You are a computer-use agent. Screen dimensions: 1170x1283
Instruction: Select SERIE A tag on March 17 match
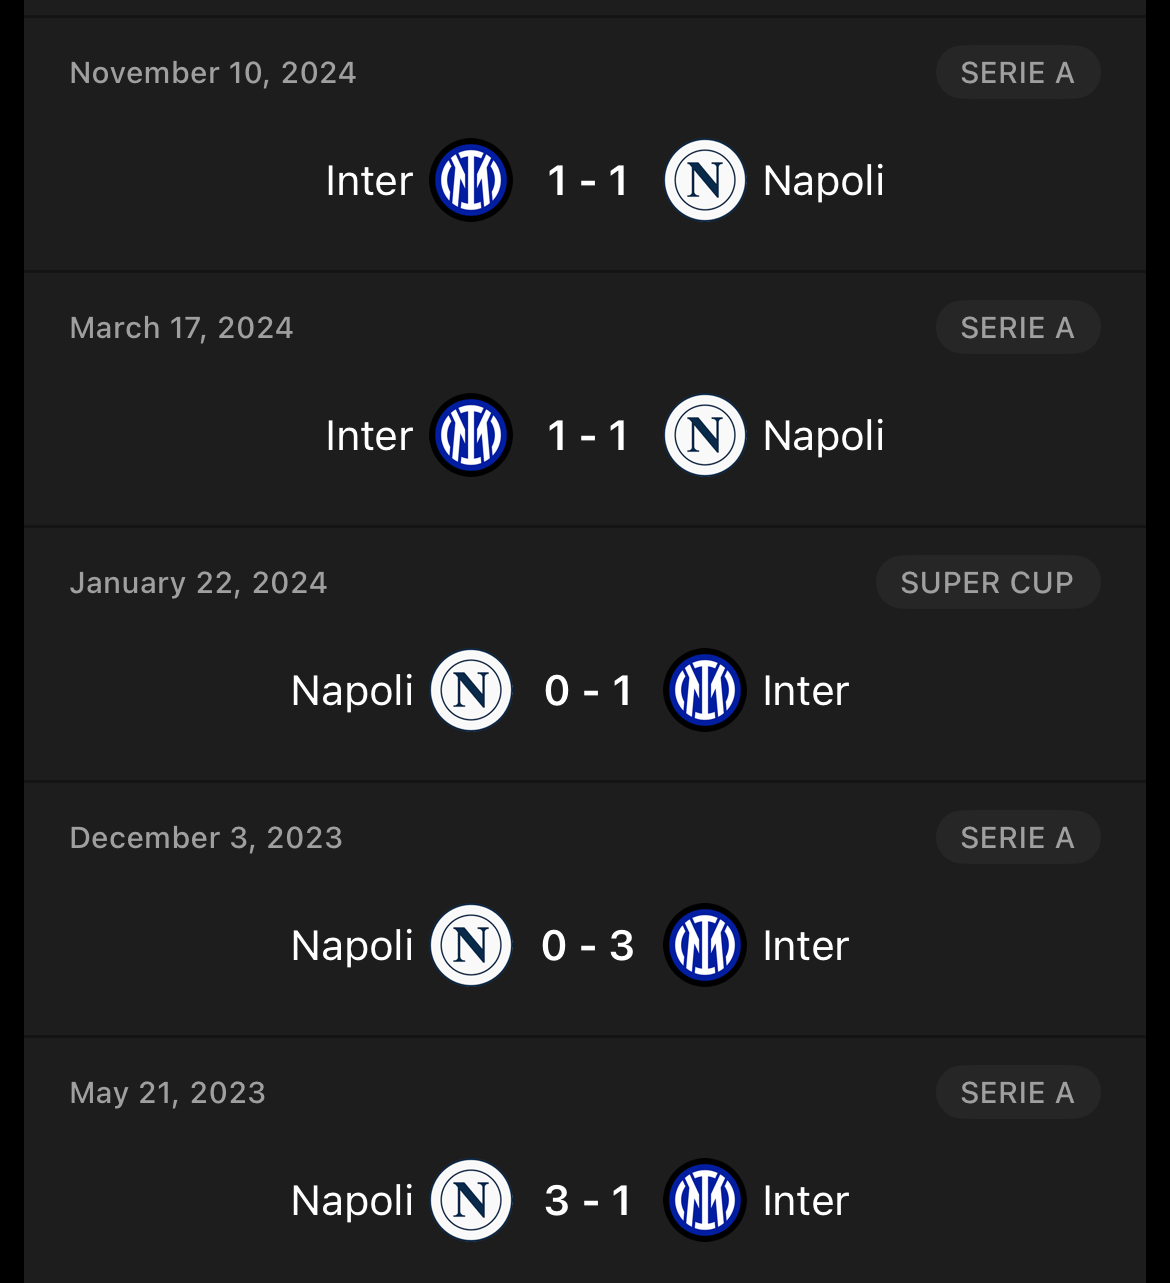[1018, 328]
